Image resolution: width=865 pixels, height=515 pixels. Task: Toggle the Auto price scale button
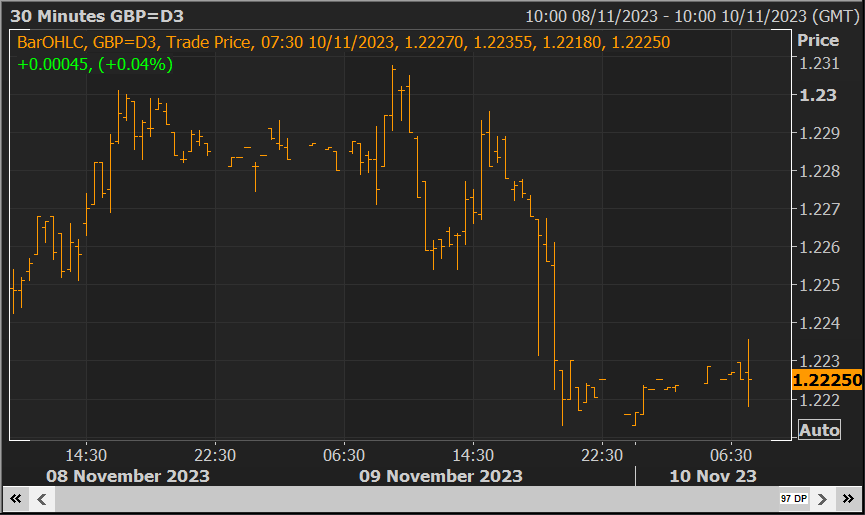[x=819, y=430]
